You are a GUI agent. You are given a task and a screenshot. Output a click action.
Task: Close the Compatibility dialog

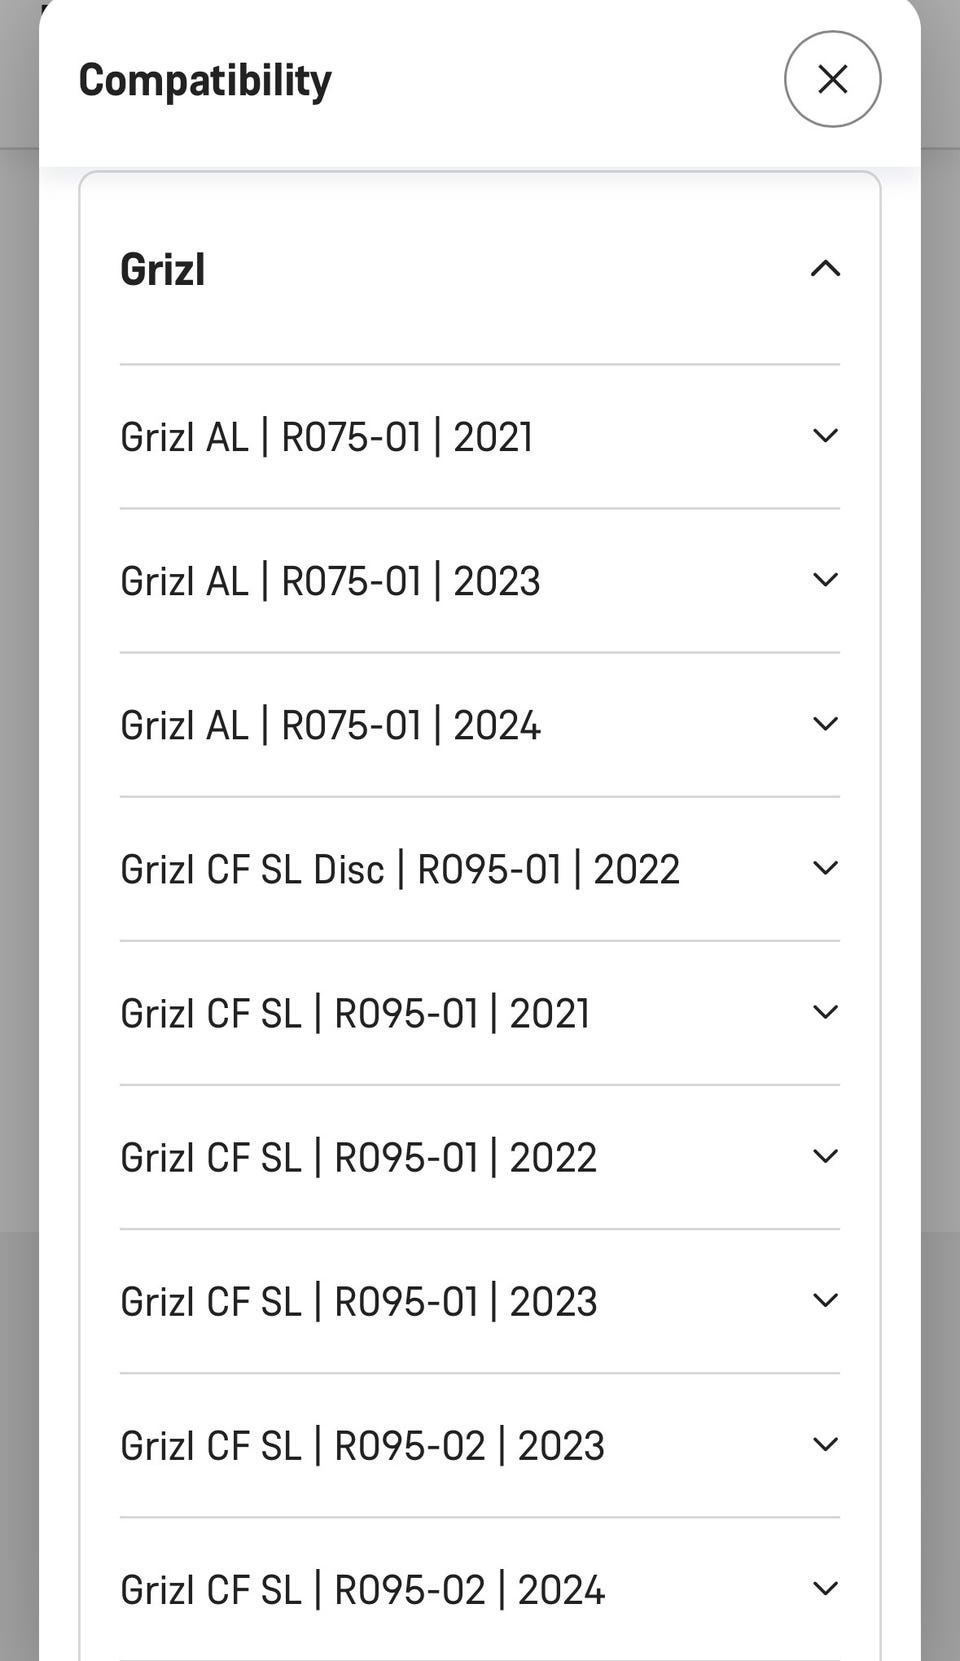[x=832, y=79]
